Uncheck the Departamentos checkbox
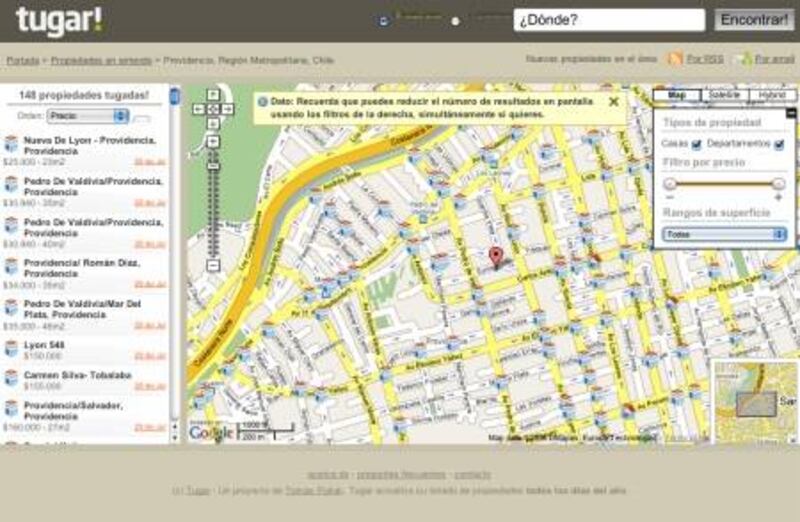Image resolution: width=800 pixels, height=522 pixels. [x=779, y=145]
